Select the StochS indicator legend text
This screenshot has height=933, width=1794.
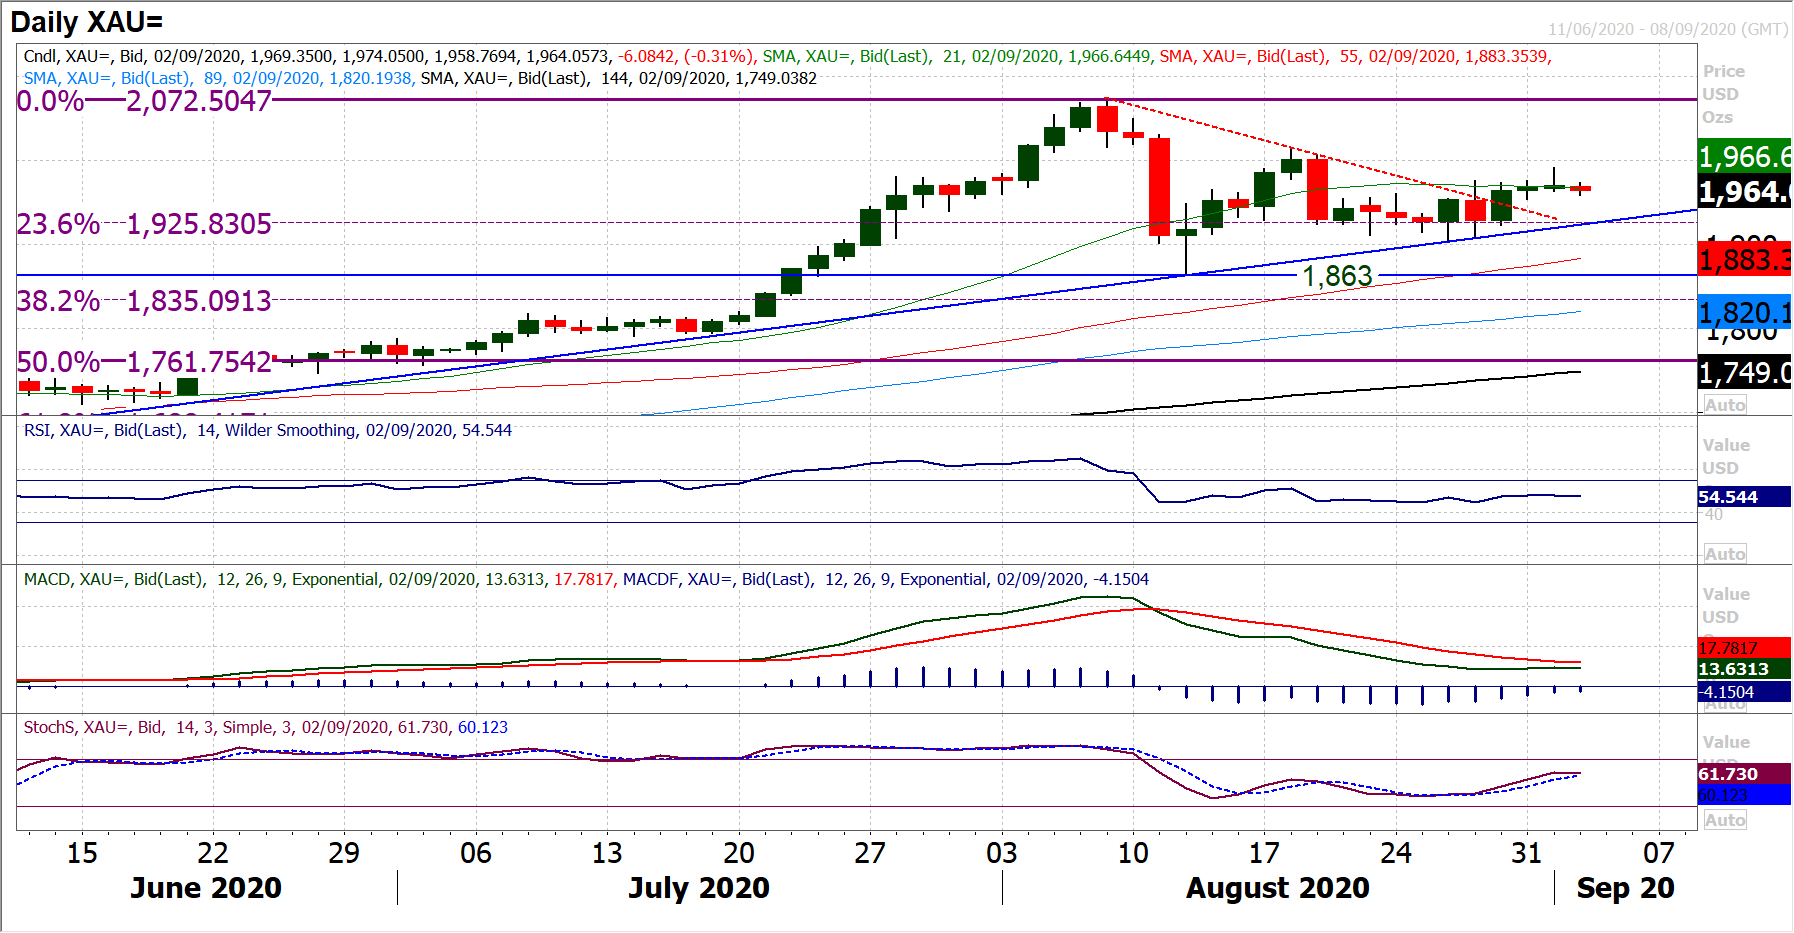click(x=265, y=727)
